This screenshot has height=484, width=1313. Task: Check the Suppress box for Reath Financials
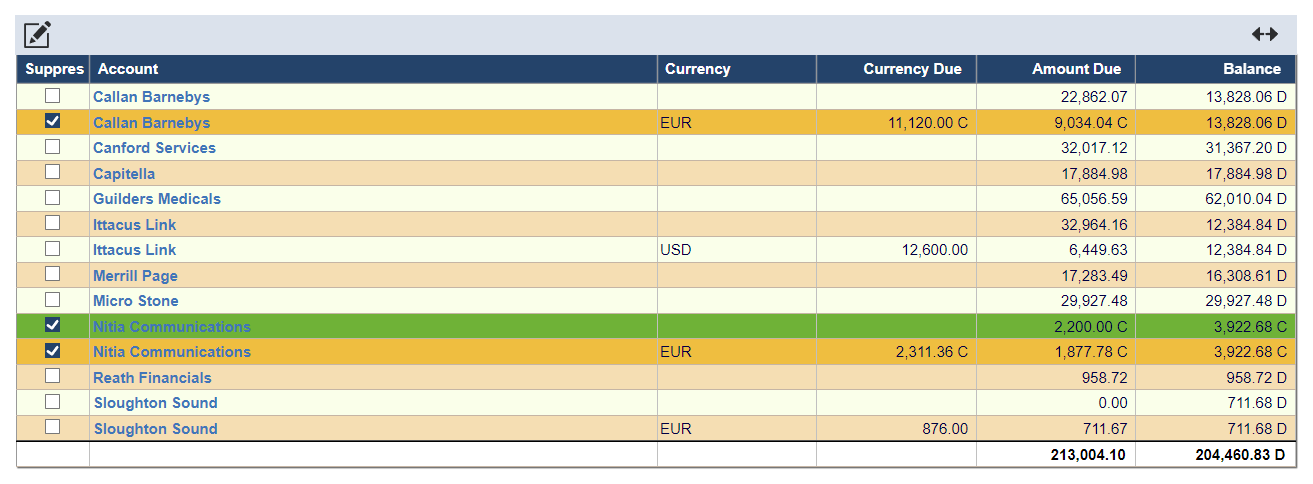pyautogui.click(x=52, y=376)
